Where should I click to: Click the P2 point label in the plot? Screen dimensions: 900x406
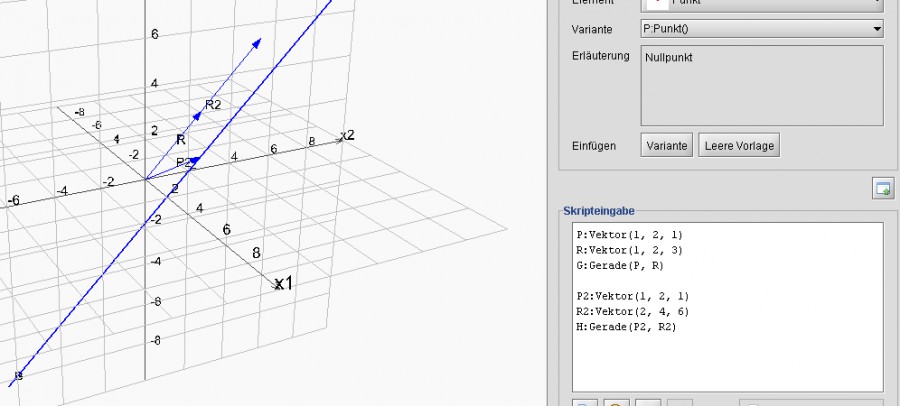coord(183,163)
